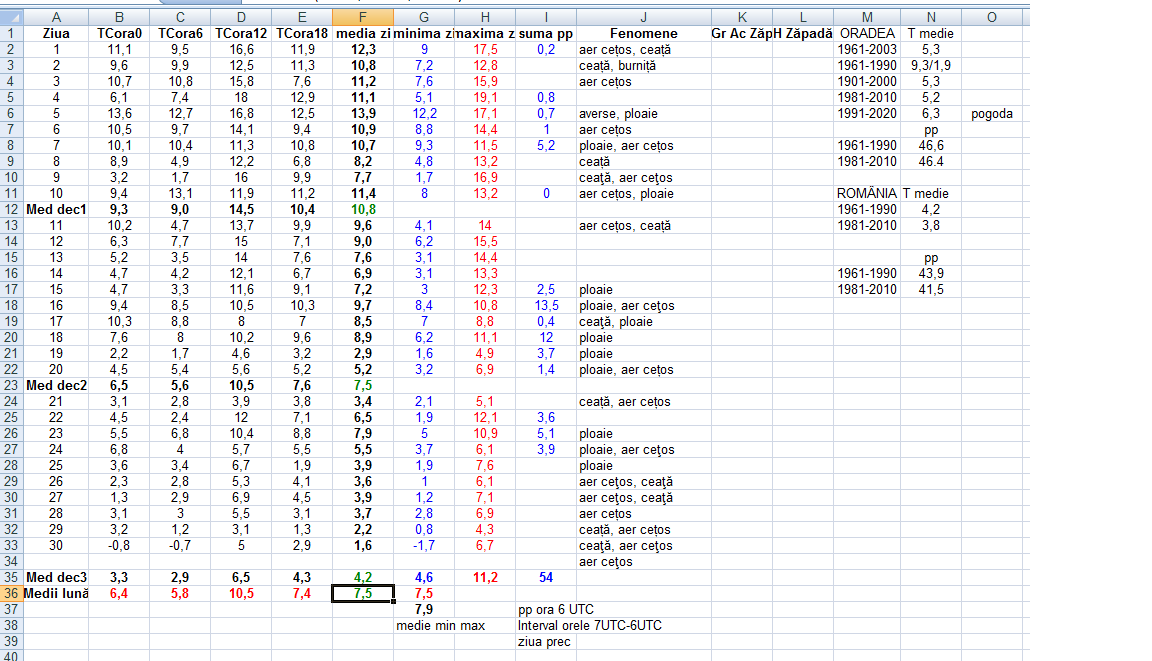Click the 'Med dec1' cell
This screenshot has height=661, width=1152.
(56, 209)
